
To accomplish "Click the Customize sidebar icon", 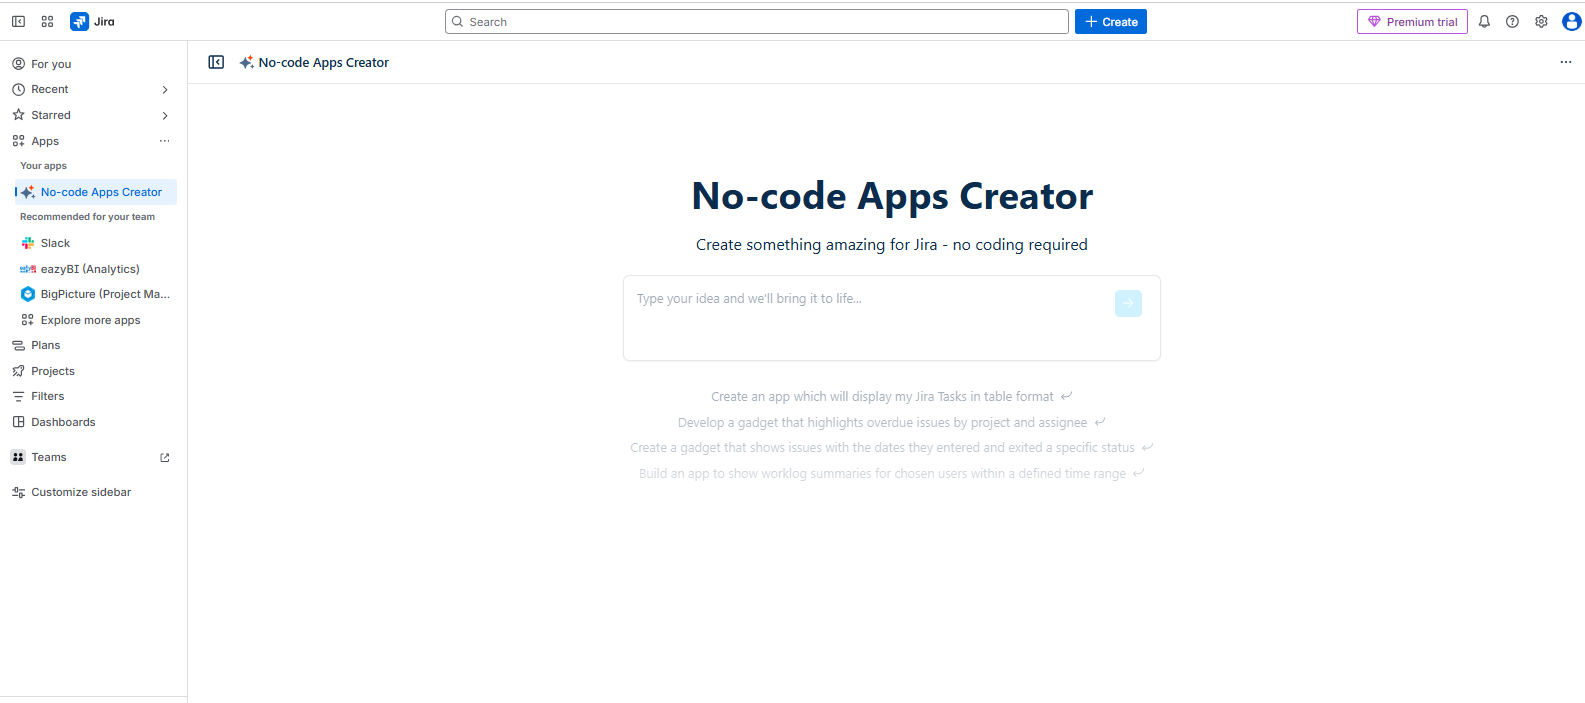I will click(18, 492).
